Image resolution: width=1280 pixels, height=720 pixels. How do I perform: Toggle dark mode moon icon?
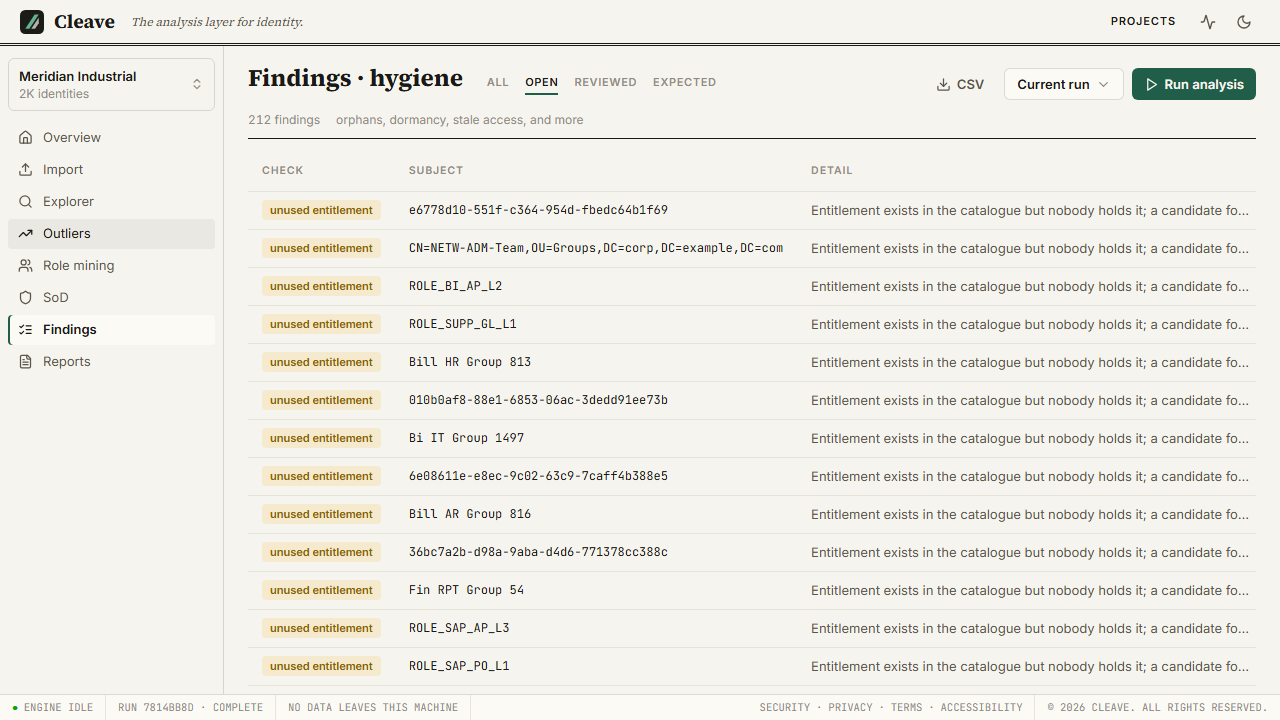(1244, 22)
